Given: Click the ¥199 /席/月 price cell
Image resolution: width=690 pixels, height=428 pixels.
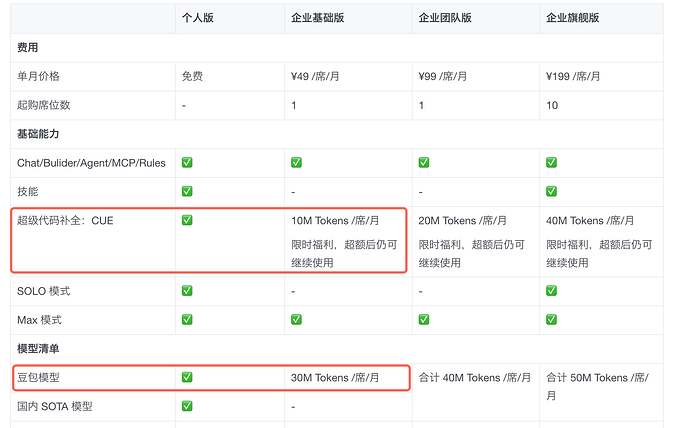Looking at the screenshot, I should [573, 76].
